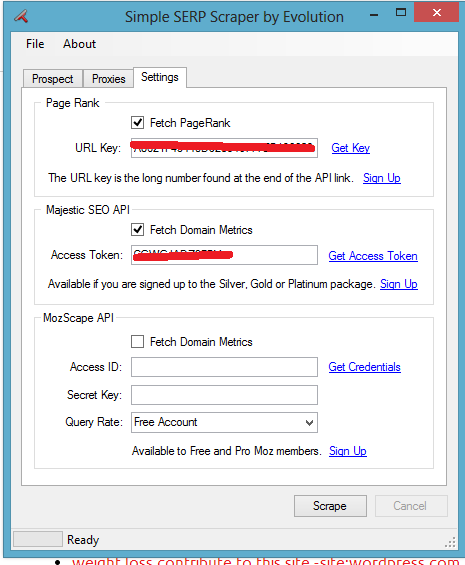Click the red scraper app icon in title bar

click(x=21, y=16)
